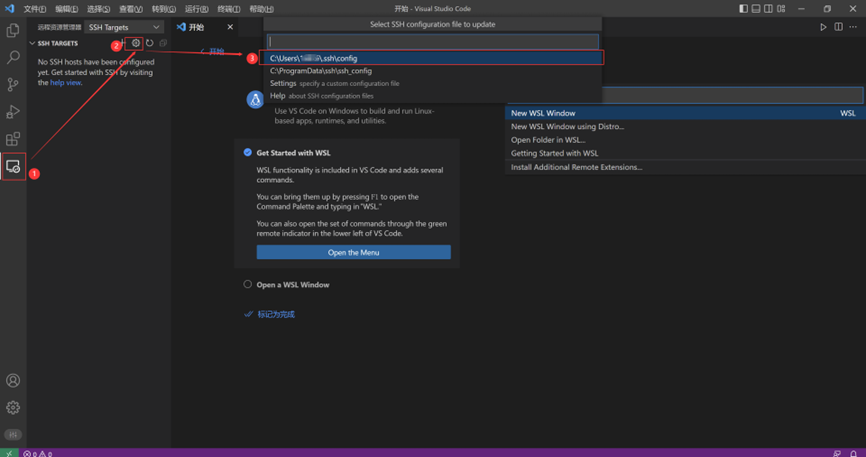The image size is (866, 457).
Task: Open the 转到 menu
Action: pos(163,9)
